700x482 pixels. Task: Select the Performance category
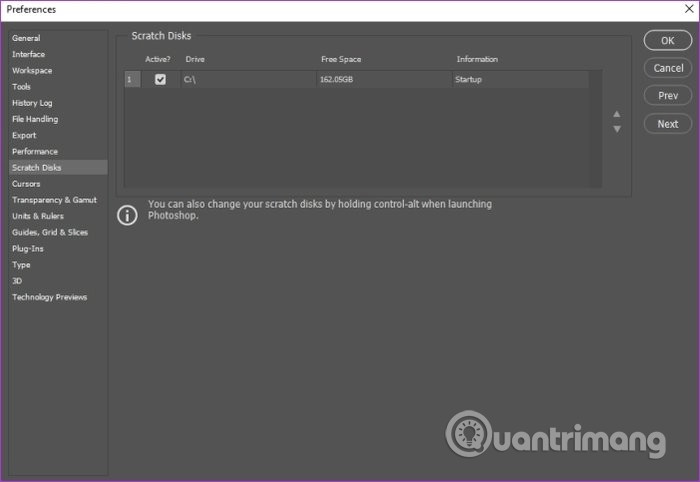pyautogui.click(x=35, y=151)
